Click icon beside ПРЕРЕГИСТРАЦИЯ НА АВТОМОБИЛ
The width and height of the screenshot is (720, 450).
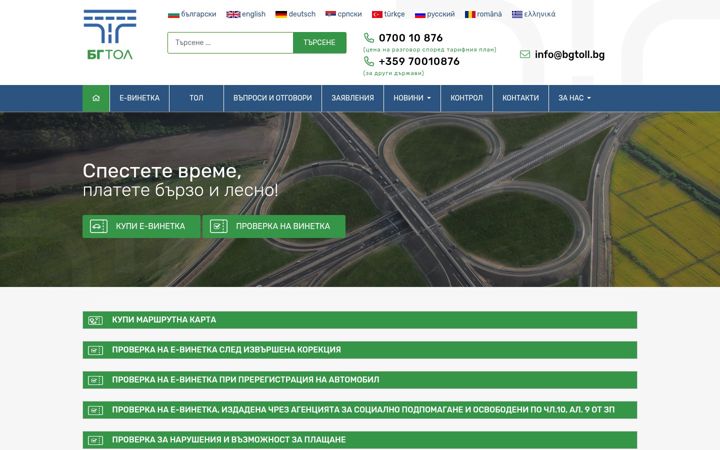95,380
